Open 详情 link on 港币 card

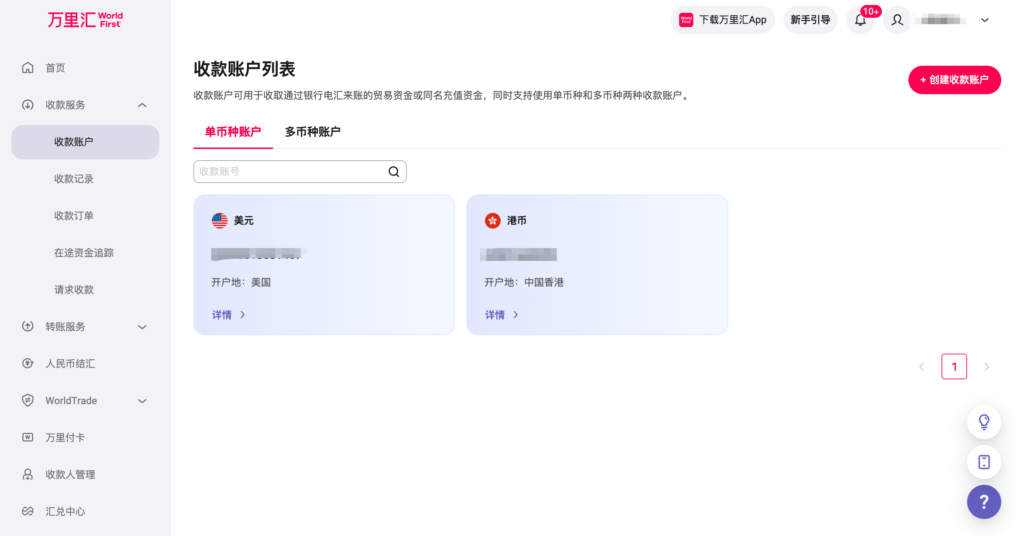pos(502,315)
